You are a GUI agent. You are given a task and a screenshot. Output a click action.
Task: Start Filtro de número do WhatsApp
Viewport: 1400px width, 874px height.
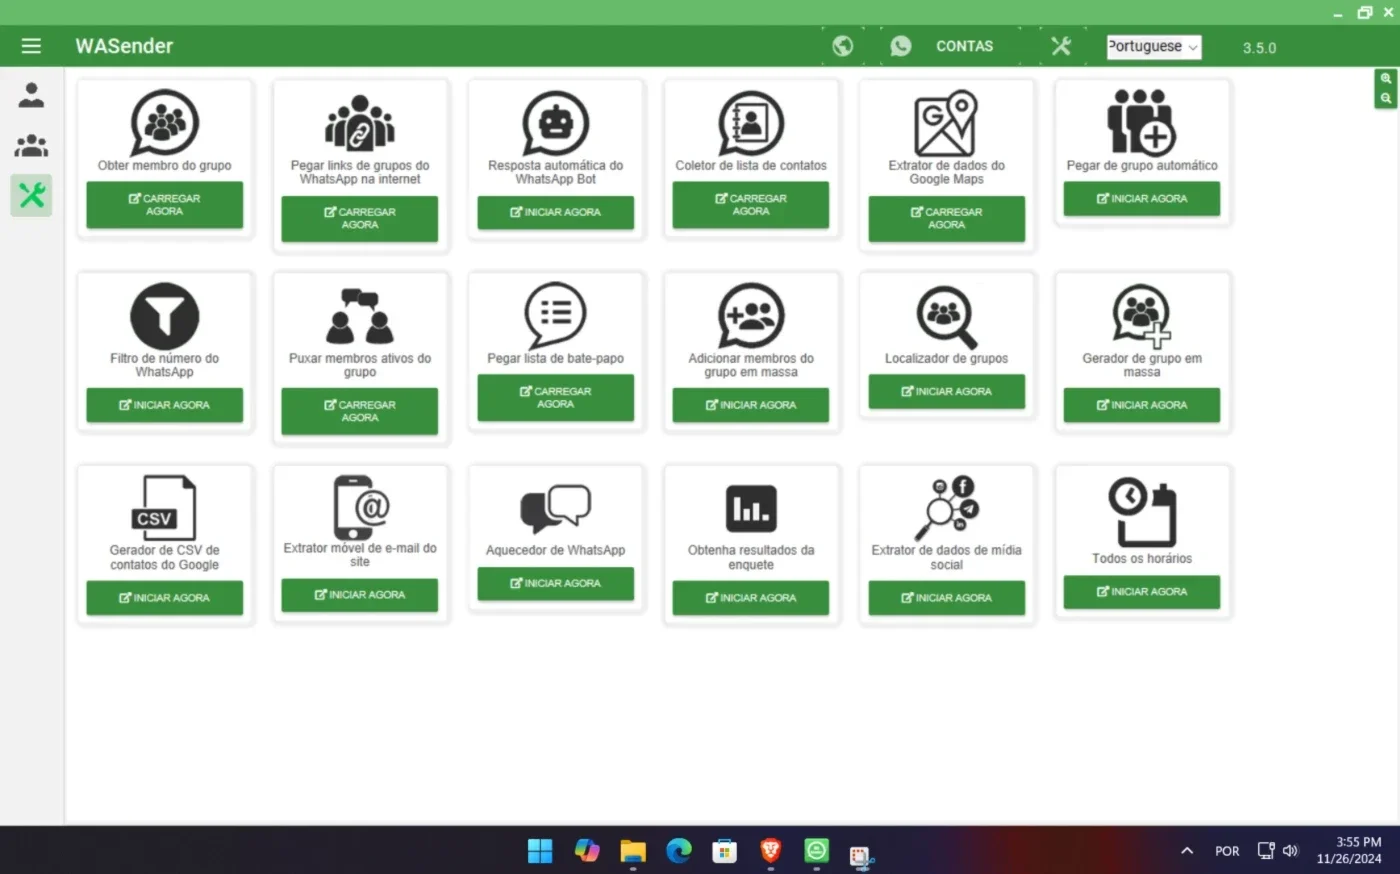[x=165, y=405]
